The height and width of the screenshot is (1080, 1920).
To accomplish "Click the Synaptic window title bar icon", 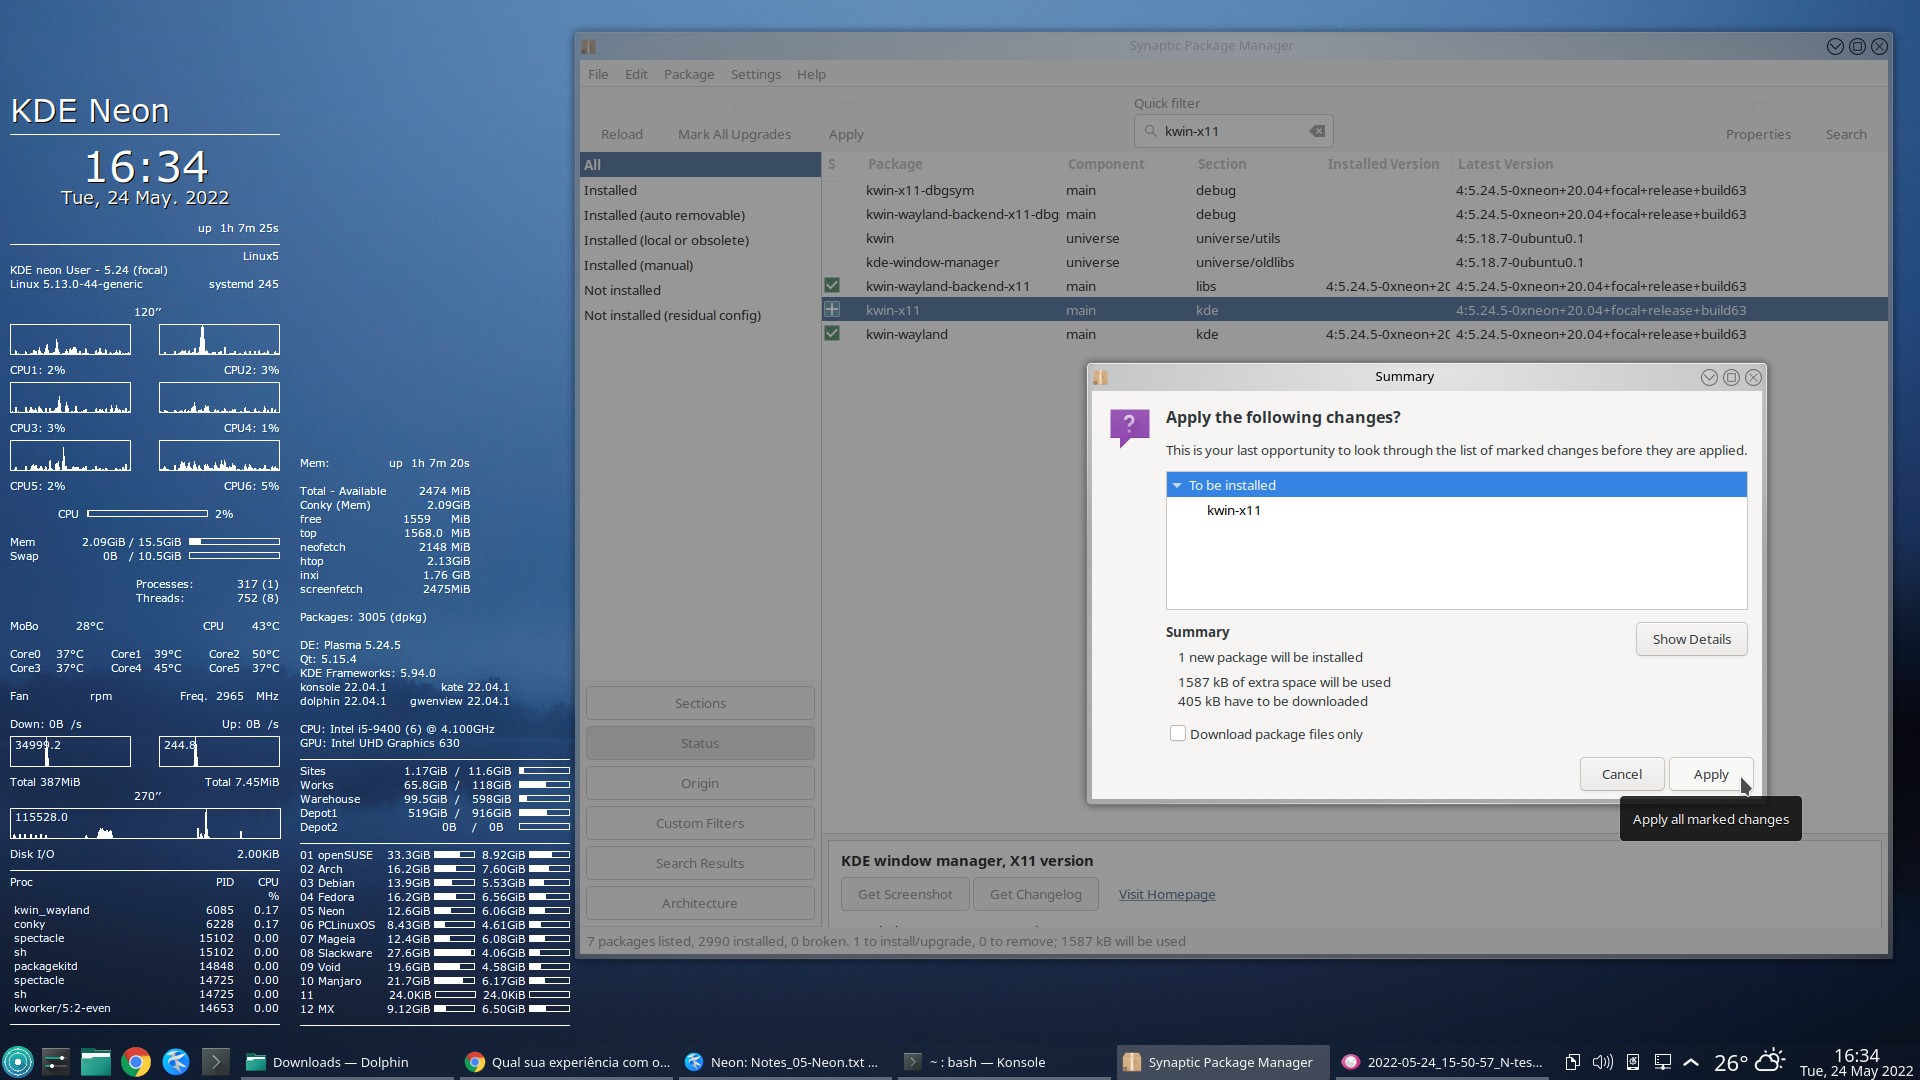I will click(x=588, y=46).
